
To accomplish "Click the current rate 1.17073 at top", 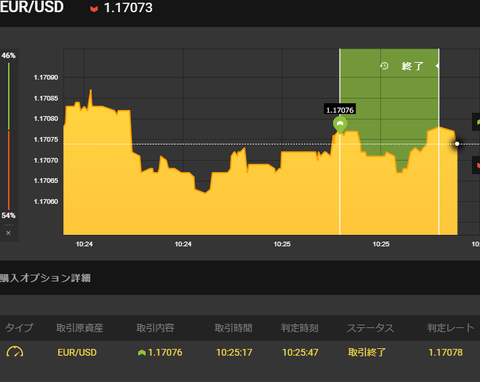I will click(128, 8).
